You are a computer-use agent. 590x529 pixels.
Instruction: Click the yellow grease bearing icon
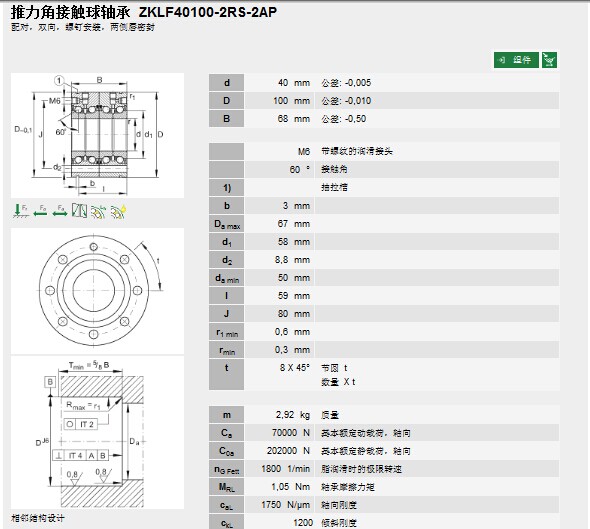(x=119, y=211)
